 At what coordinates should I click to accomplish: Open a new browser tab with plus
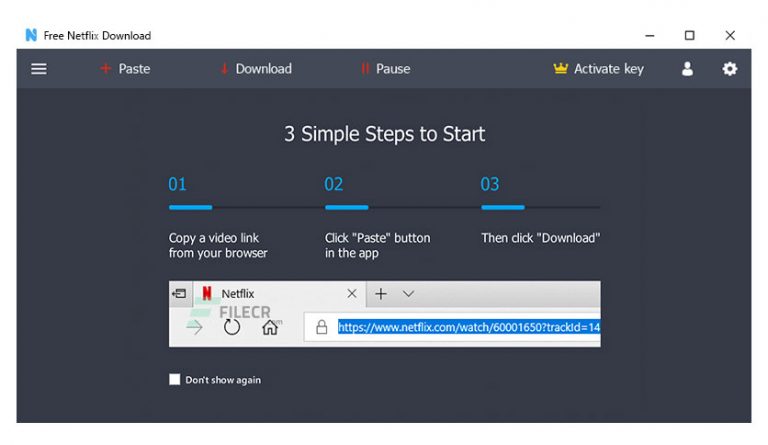pyautogui.click(x=381, y=294)
